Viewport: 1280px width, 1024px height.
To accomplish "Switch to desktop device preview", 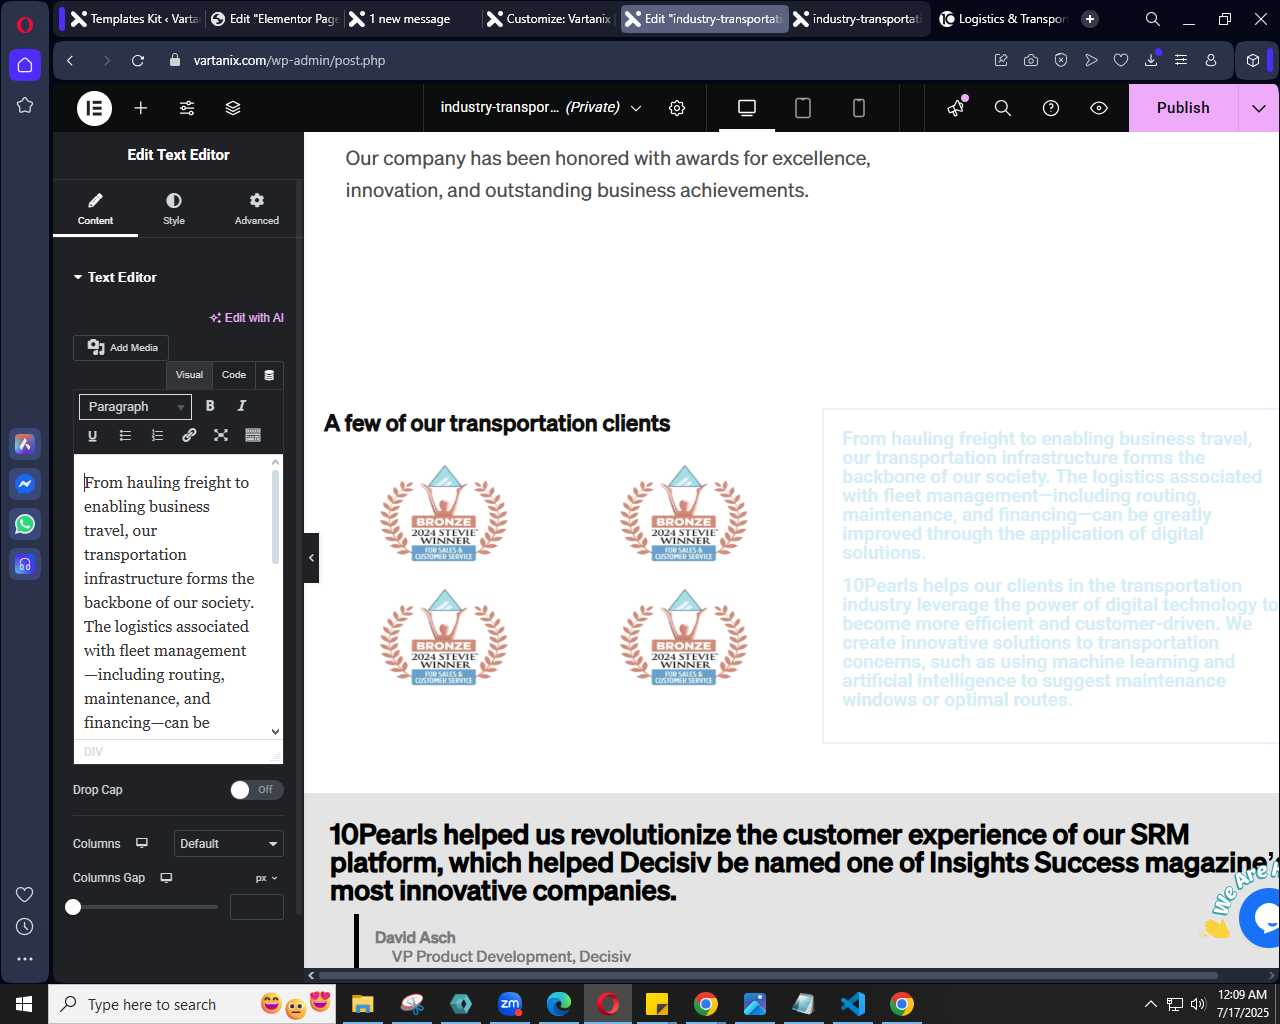I will tap(747, 108).
